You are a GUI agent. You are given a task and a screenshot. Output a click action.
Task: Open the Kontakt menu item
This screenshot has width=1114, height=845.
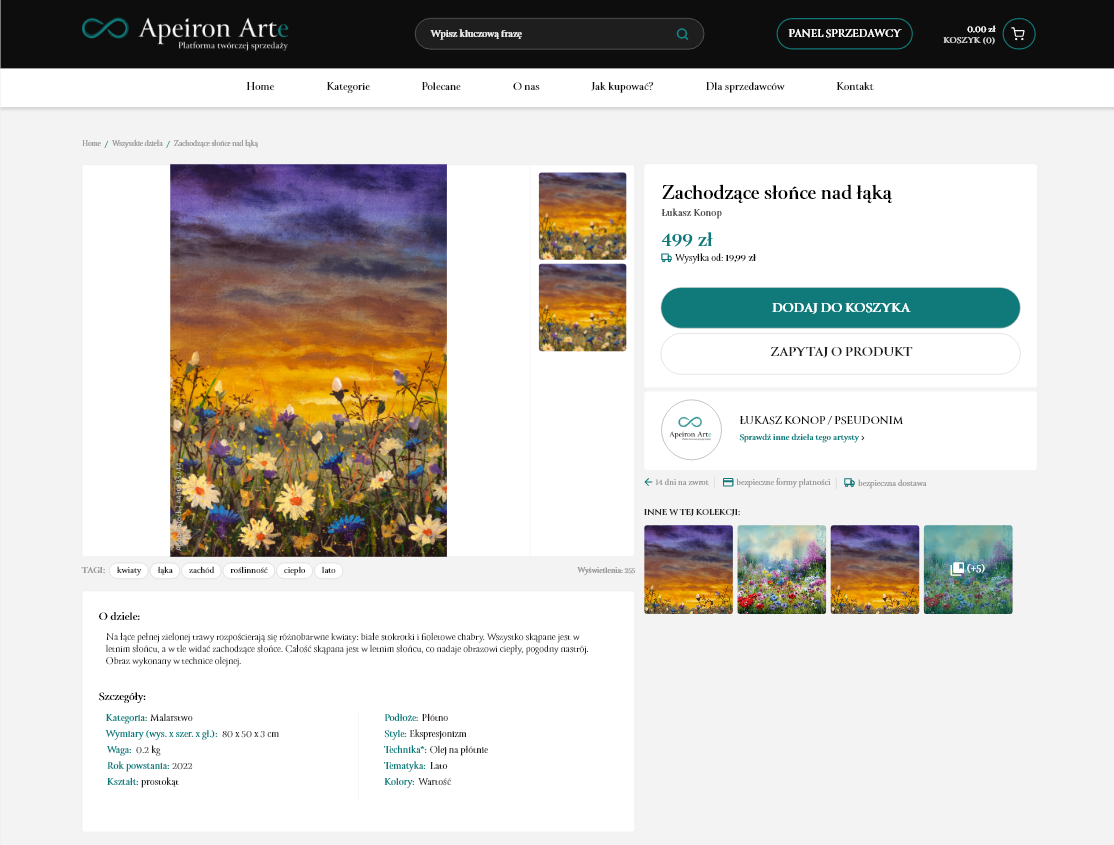[x=855, y=87]
